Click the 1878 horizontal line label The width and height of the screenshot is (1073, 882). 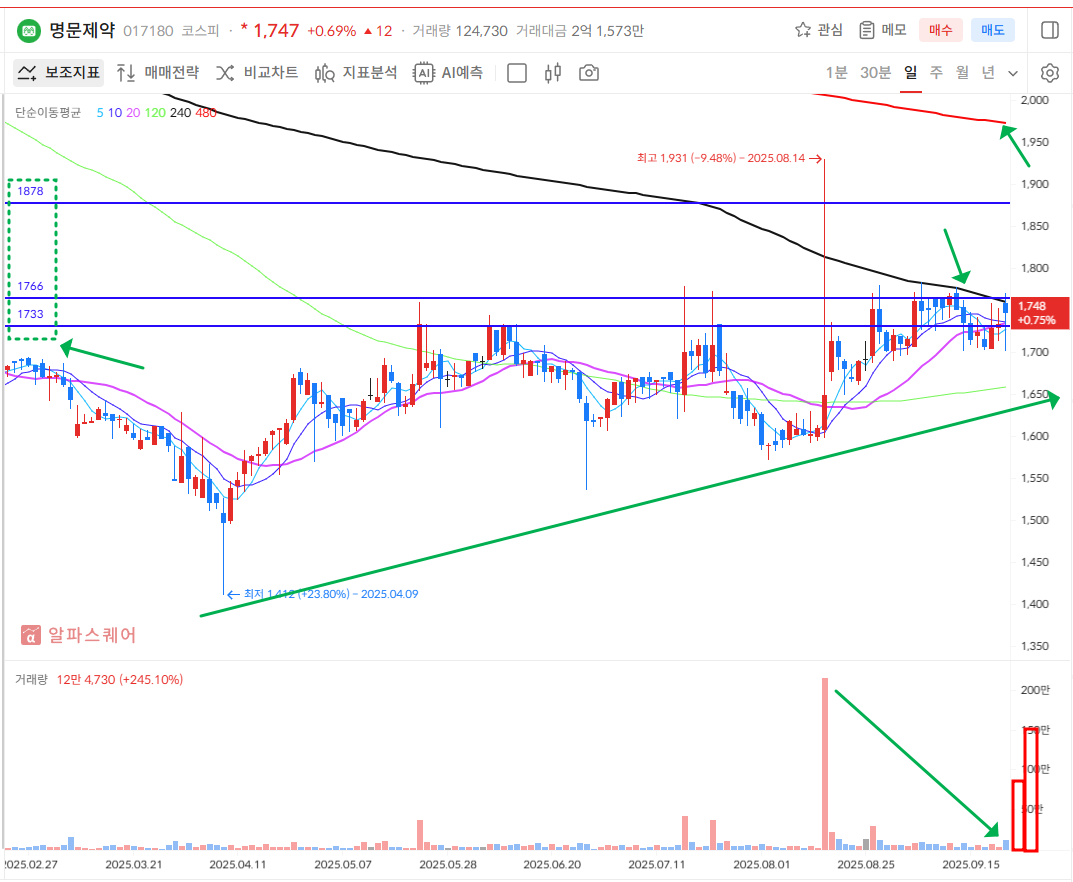coord(31,191)
